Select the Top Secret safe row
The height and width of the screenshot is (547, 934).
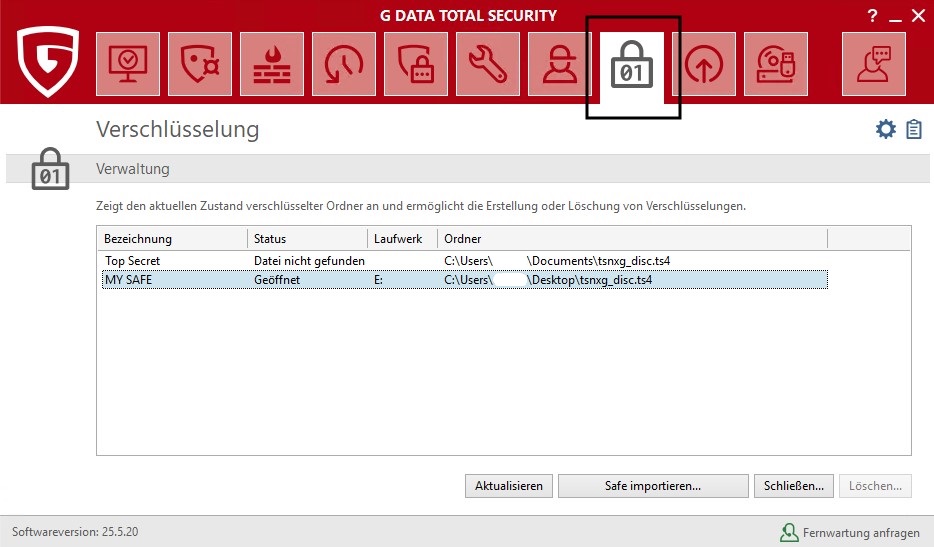[x=465, y=261]
